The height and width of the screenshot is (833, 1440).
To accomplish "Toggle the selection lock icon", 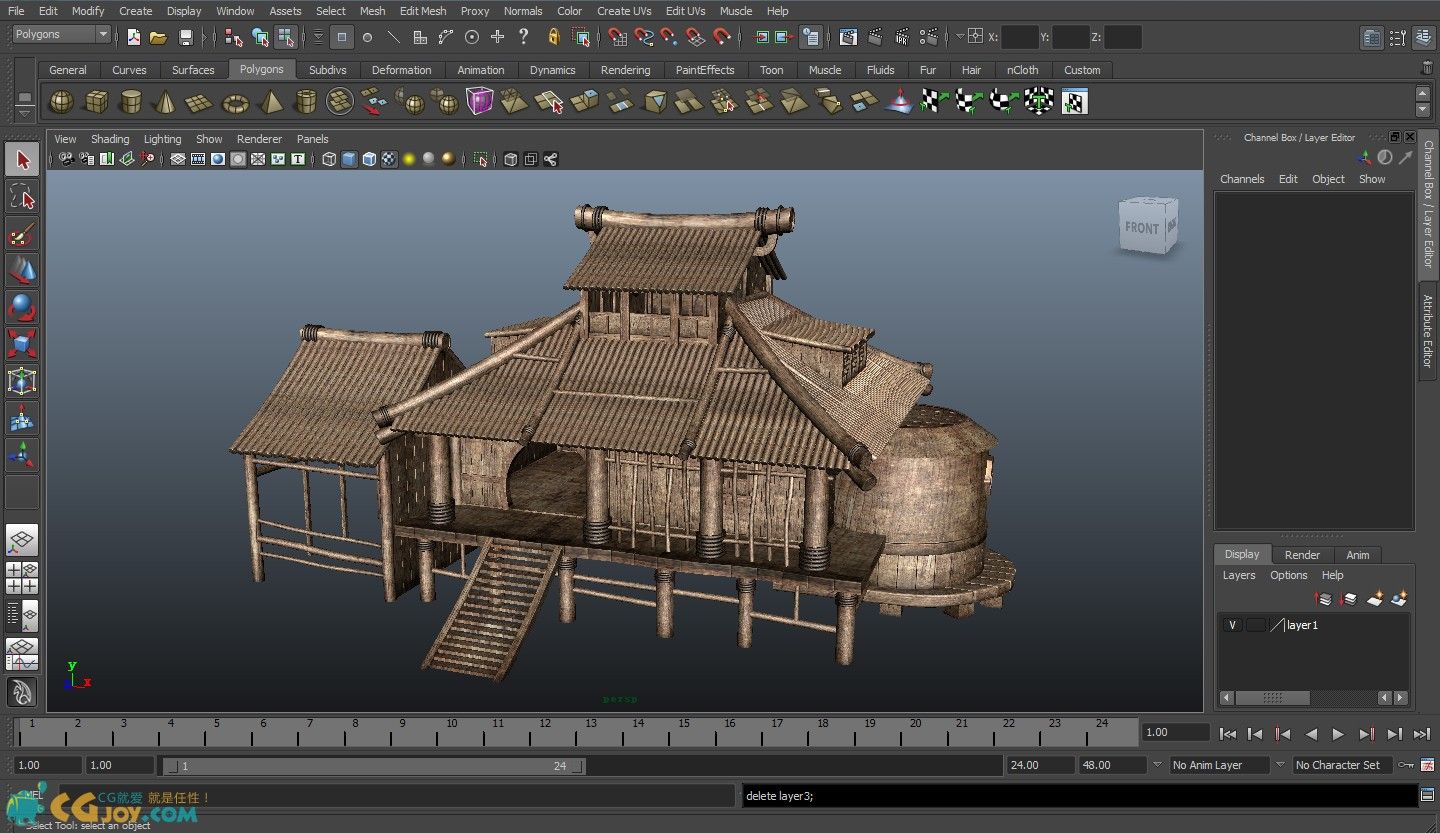I will pyautogui.click(x=553, y=37).
